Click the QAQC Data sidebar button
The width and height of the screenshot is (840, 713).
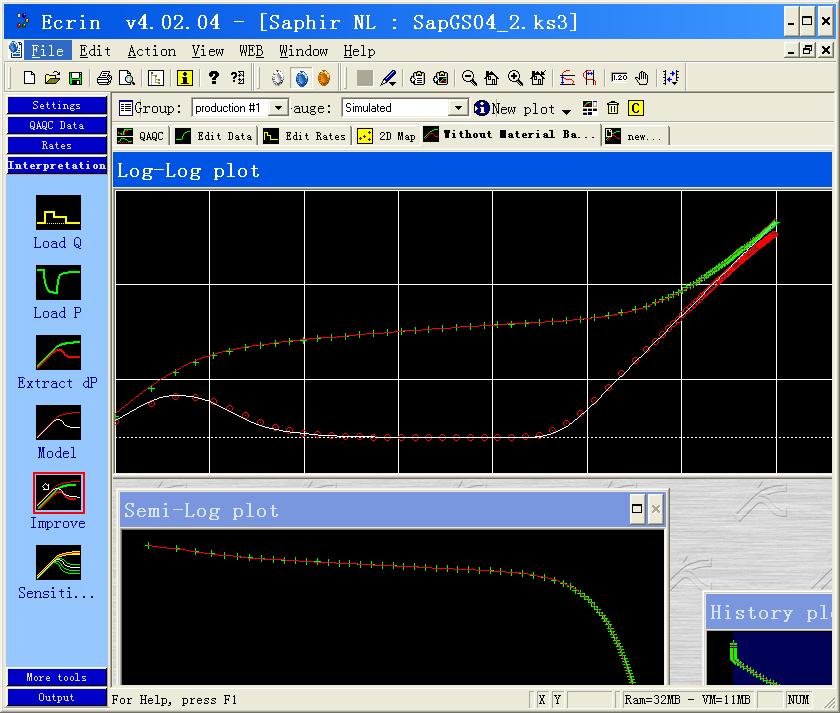click(x=57, y=125)
